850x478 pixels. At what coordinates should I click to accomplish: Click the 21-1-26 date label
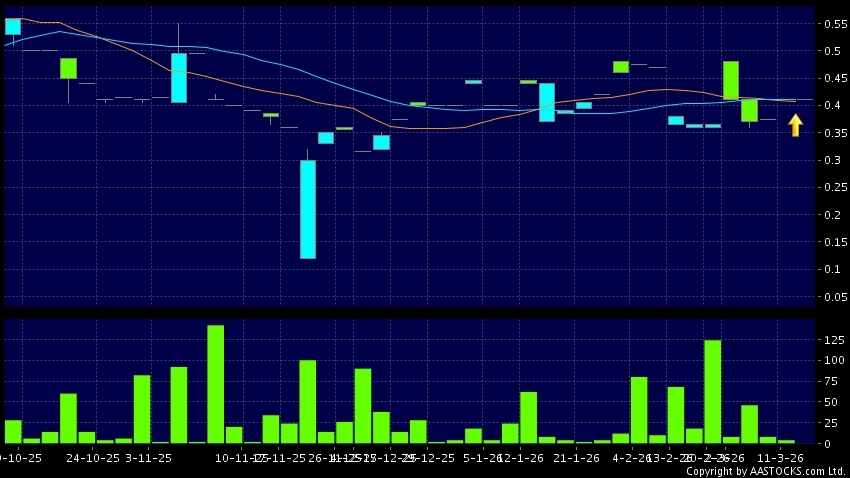pos(579,457)
